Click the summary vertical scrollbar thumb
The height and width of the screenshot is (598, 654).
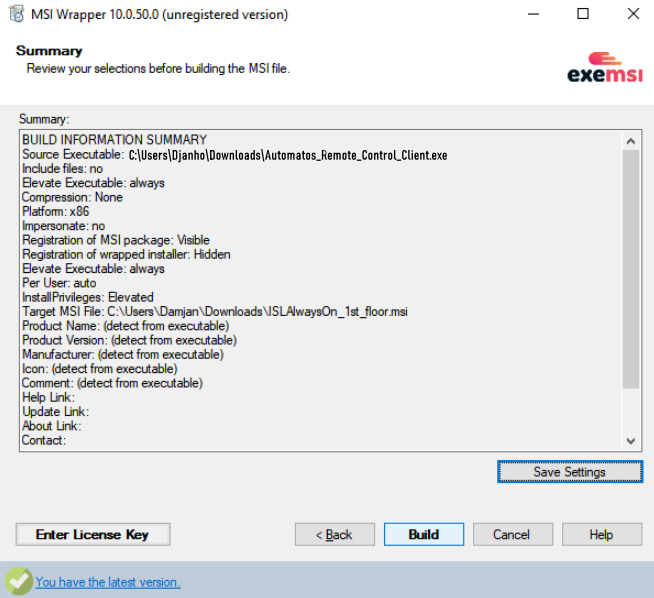[x=631, y=269]
